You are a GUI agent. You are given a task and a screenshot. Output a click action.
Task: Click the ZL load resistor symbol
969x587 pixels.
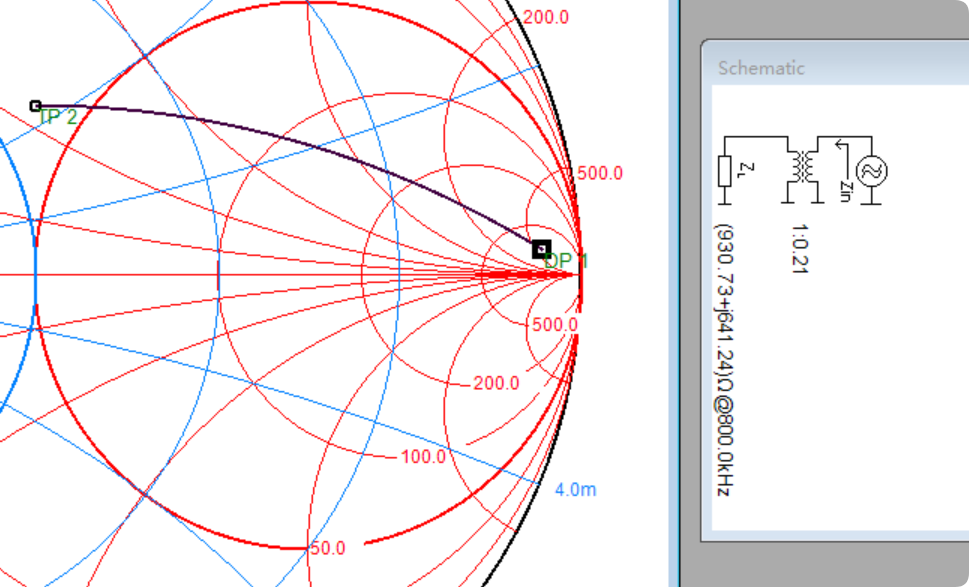(726, 171)
